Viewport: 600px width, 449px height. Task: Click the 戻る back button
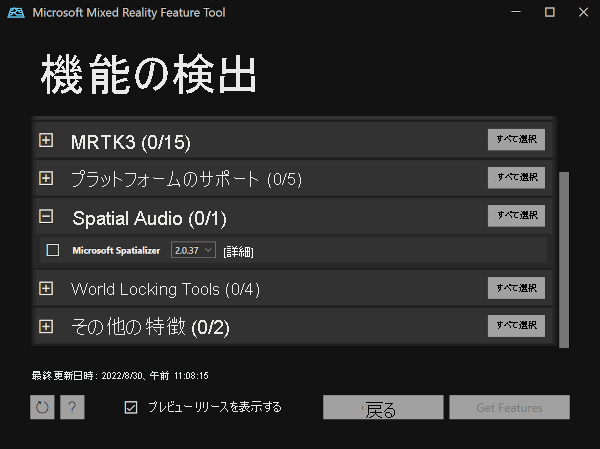pos(382,408)
